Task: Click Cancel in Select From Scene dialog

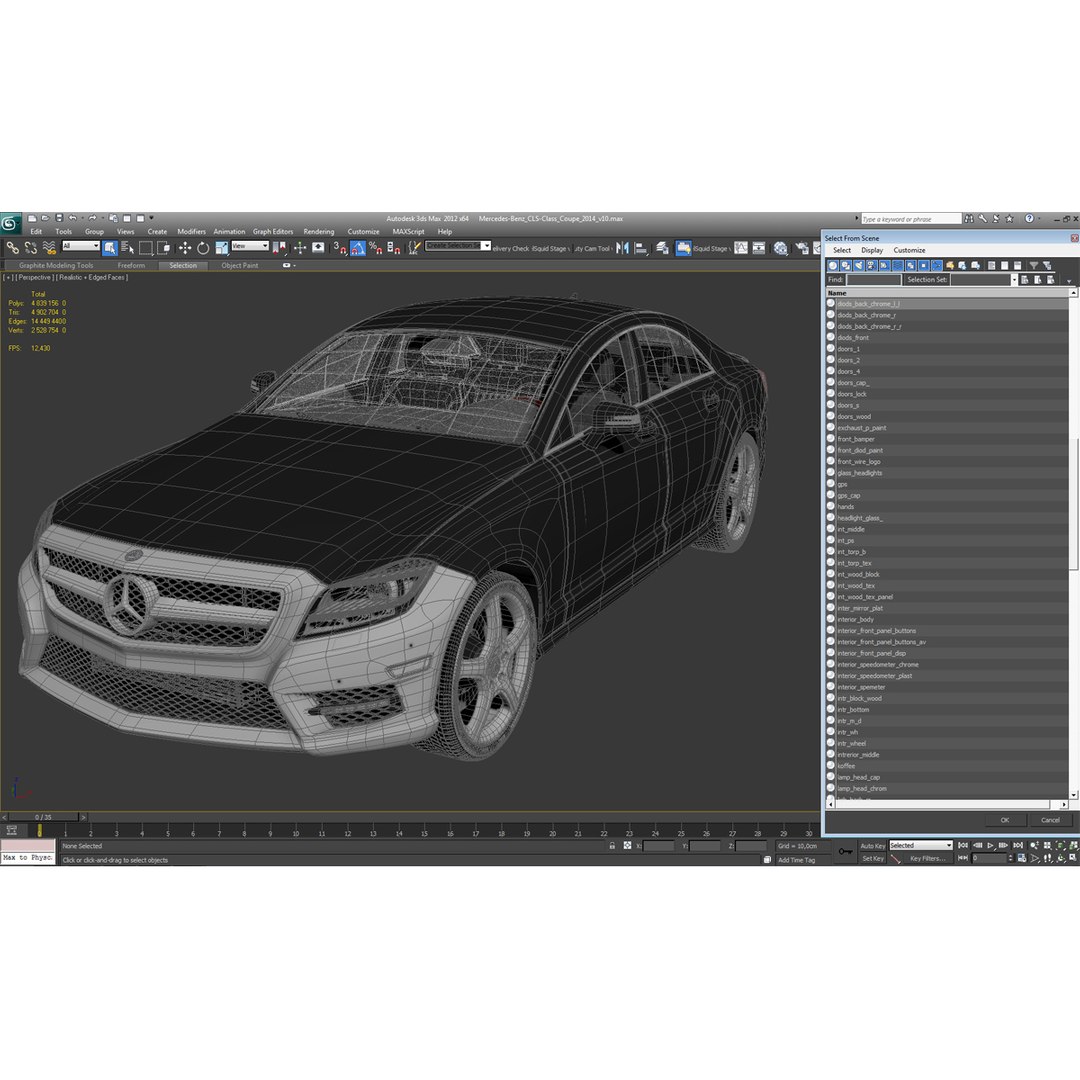Action: coord(1050,820)
